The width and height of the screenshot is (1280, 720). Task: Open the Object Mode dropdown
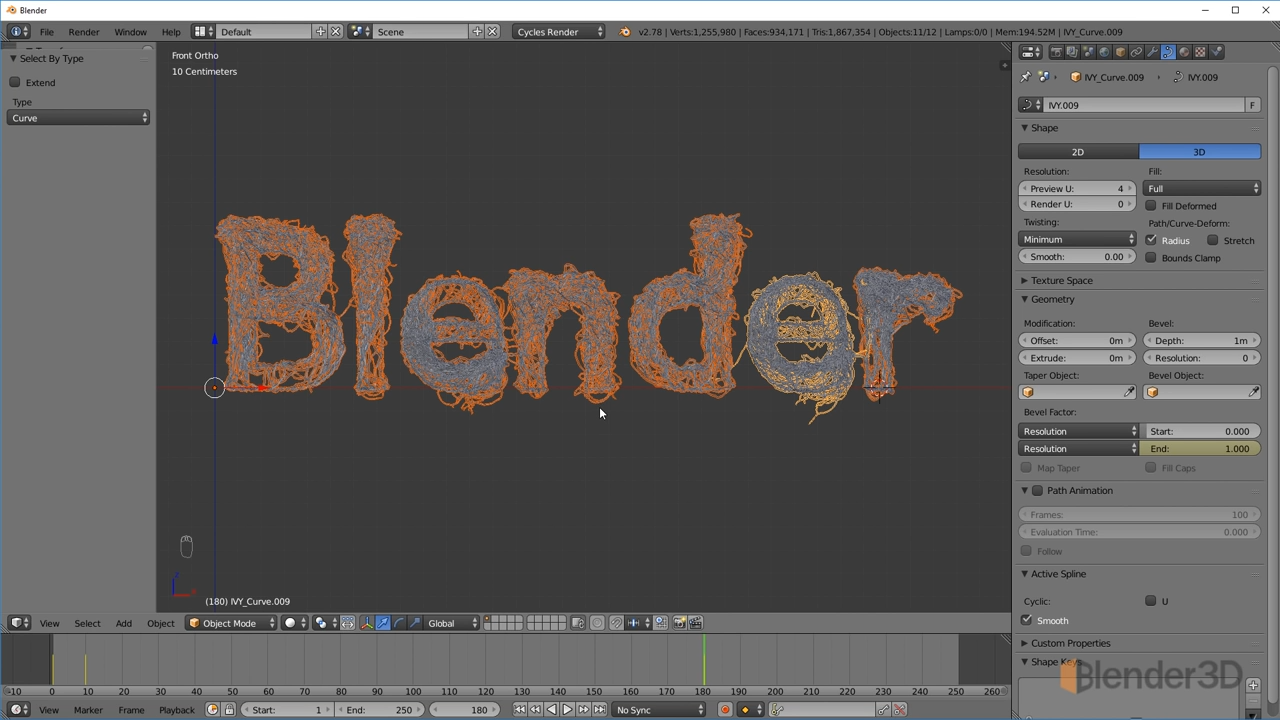point(231,623)
